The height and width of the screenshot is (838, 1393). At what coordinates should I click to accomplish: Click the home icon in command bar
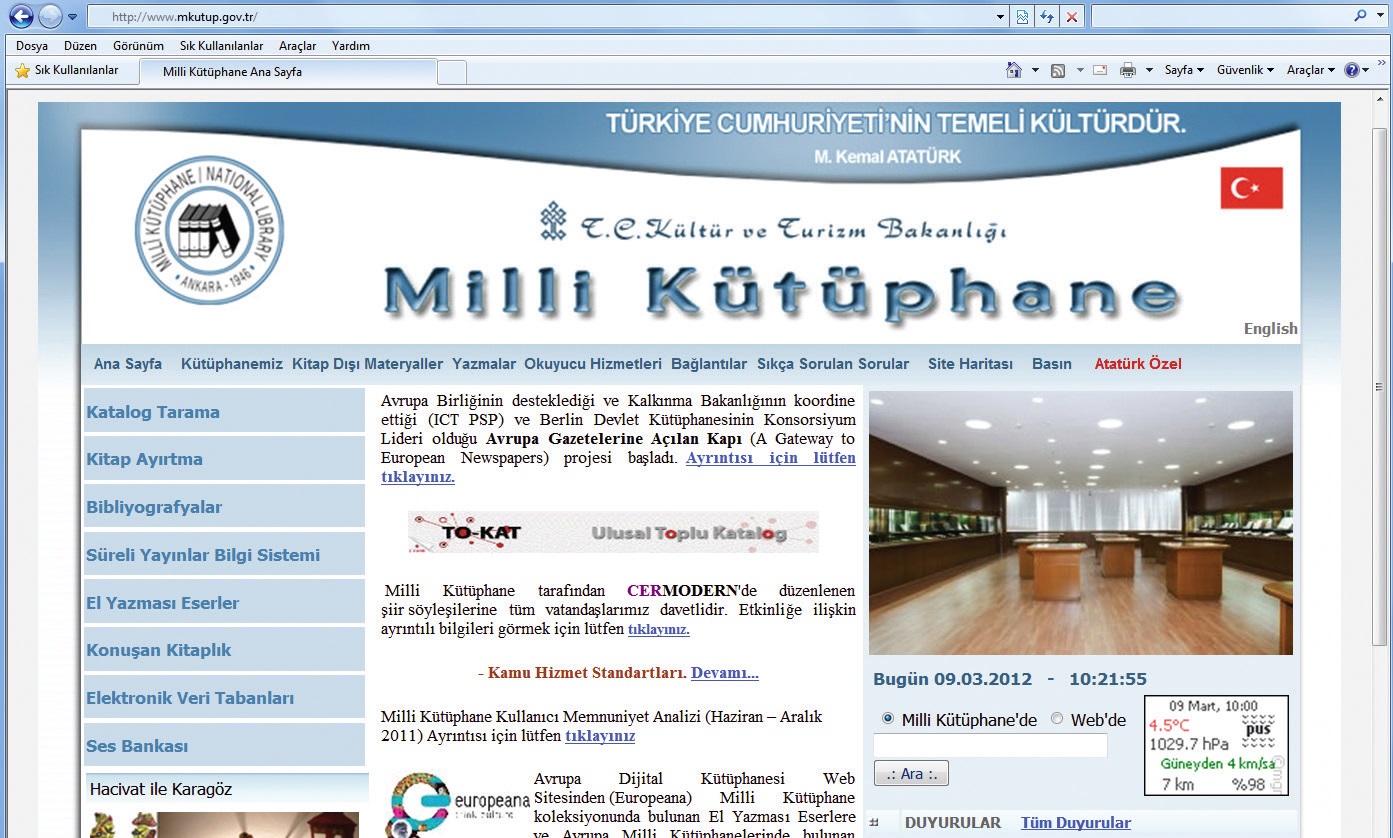pyautogui.click(x=1014, y=70)
